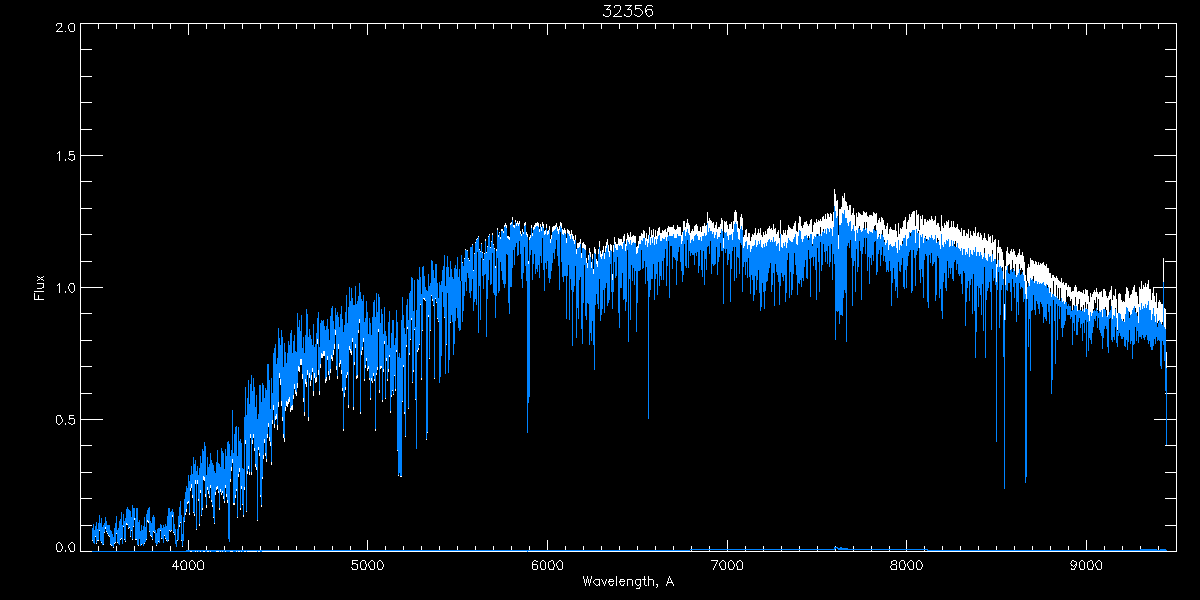Select the 8000 wavelength tick label
The width and height of the screenshot is (1200, 600).
click(907, 565)
